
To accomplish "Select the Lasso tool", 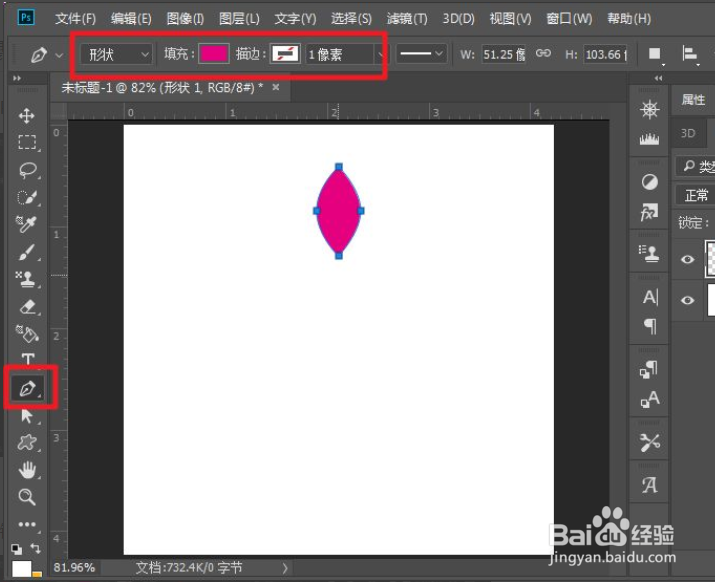I will (27, 170).
